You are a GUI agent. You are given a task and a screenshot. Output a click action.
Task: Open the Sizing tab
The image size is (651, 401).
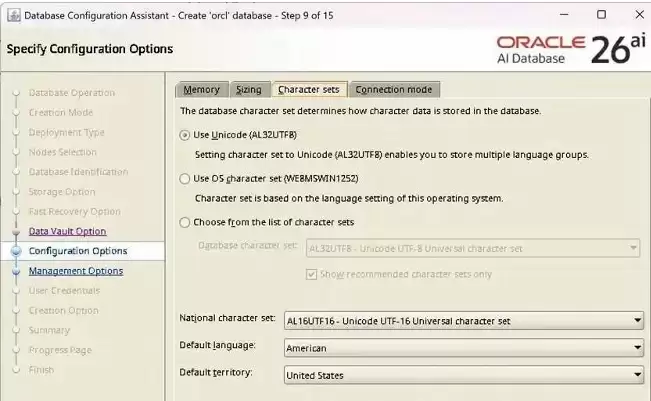(x=249, y=90)
